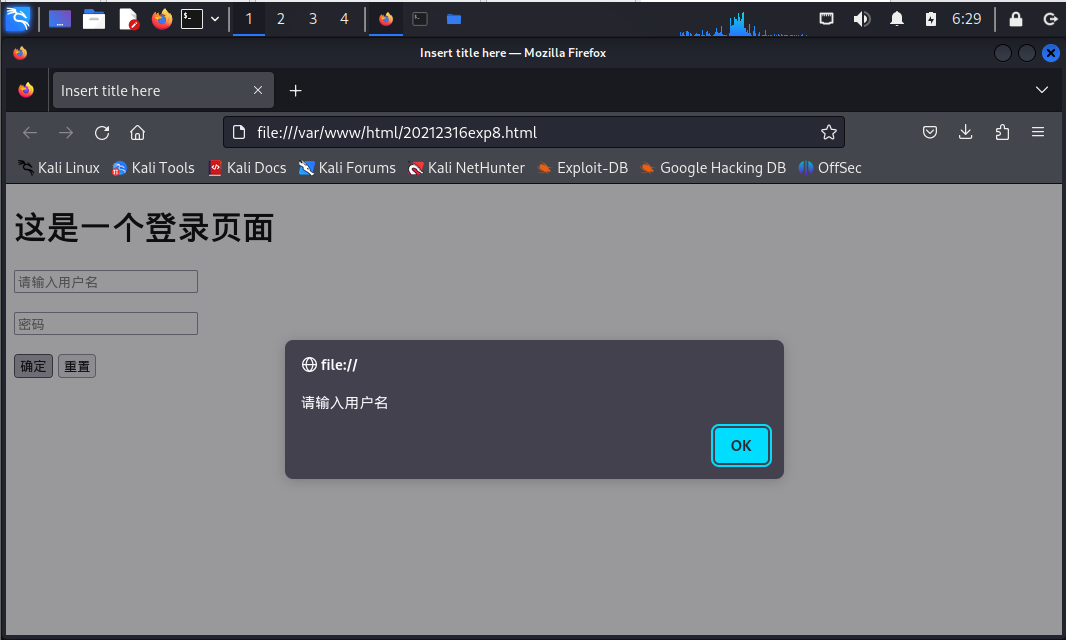The width and height of the screenshot is (1066, 640).
Task: Go to the Firefox home page
Action: click(137, 133)
